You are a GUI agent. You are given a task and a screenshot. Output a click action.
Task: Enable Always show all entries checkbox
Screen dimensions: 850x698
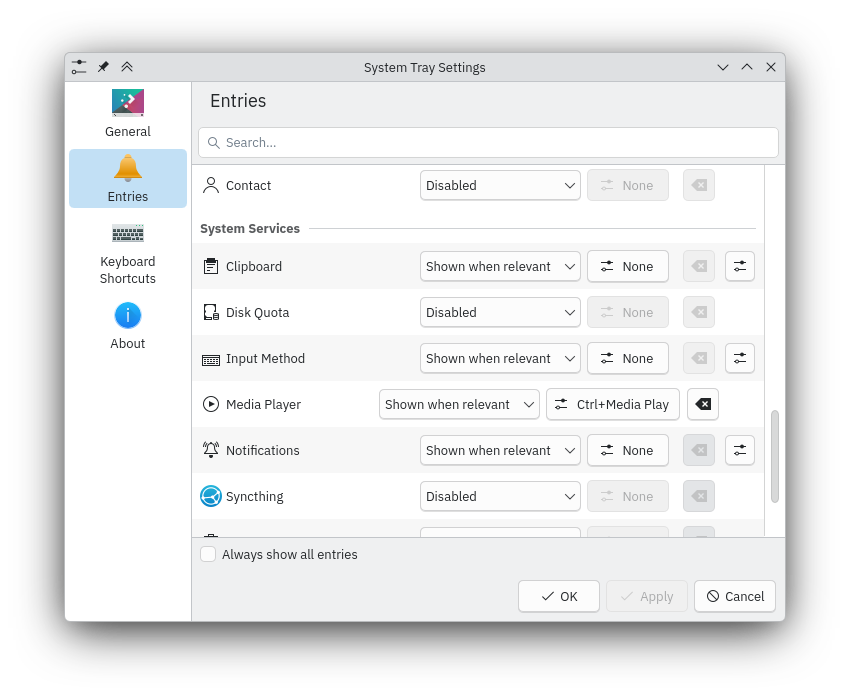coord(208,554)
